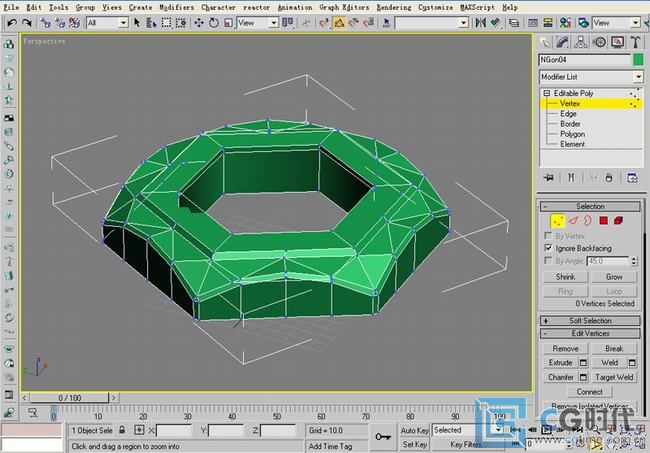Viewport: 650px width, 453px height.
Task: Enable the By Angle checkbox
Action: coord(548,260)
